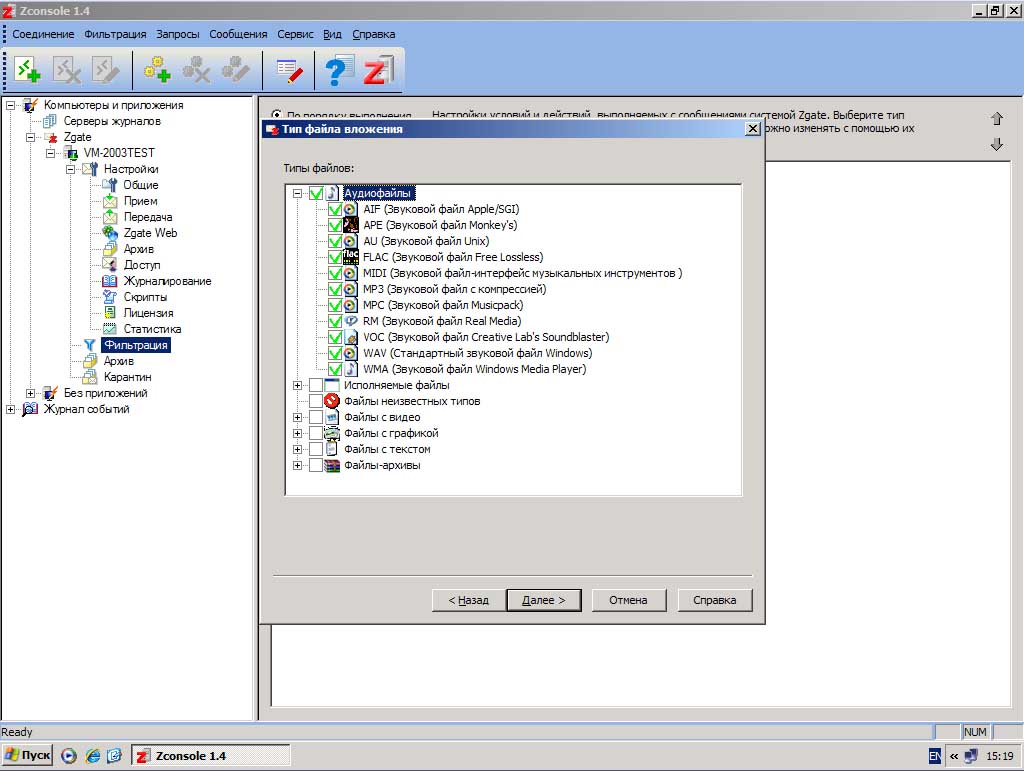This screenshot has height=771, width=1024.
Task: Click the Серверы журналов icon
Action: coord(50,121)
